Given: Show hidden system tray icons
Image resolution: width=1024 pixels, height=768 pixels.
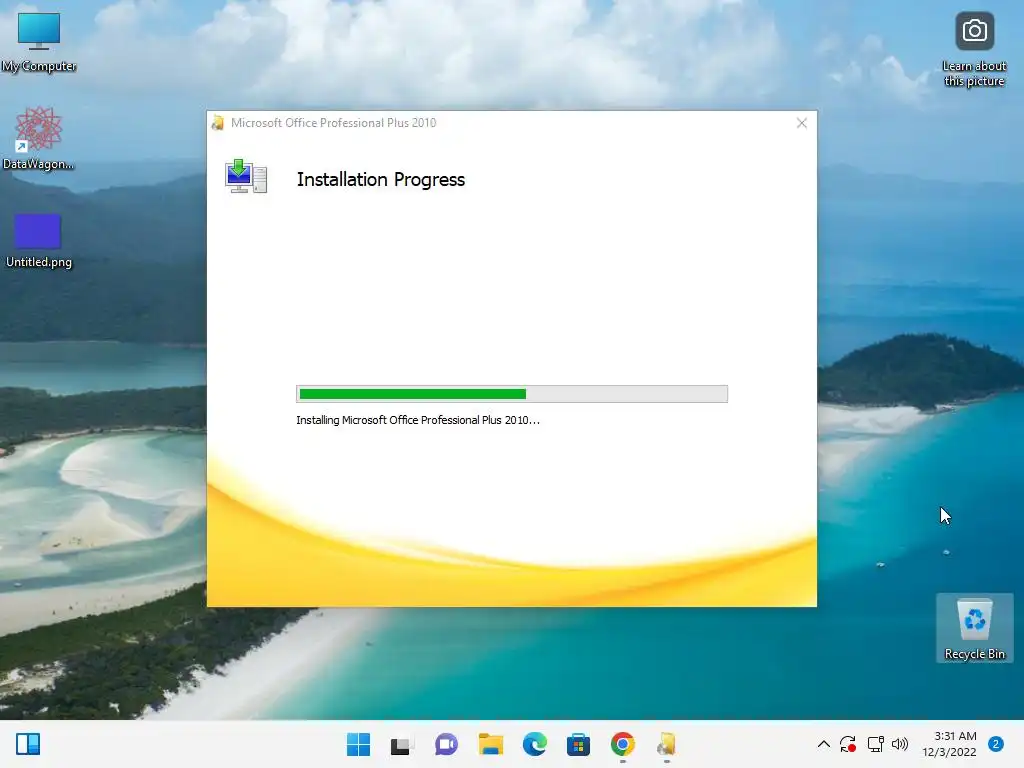Looking at the screenshot, I should 824,744.
